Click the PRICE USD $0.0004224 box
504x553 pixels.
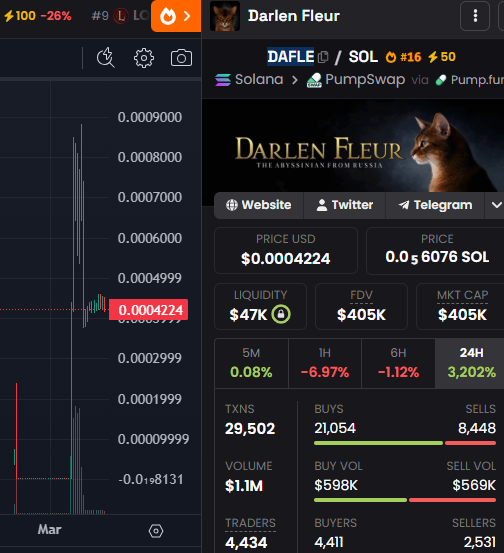point(286,250)
